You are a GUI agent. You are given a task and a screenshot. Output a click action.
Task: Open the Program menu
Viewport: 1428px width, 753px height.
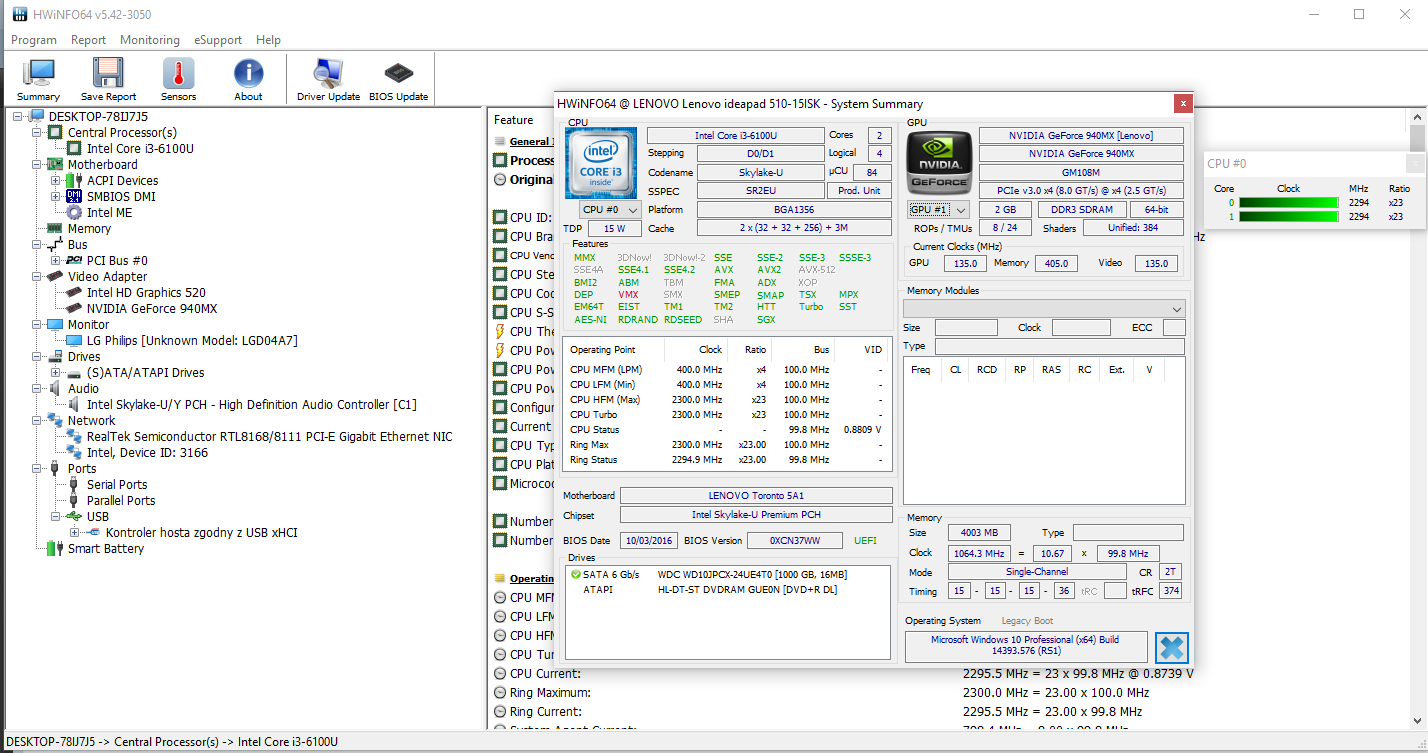33,40
